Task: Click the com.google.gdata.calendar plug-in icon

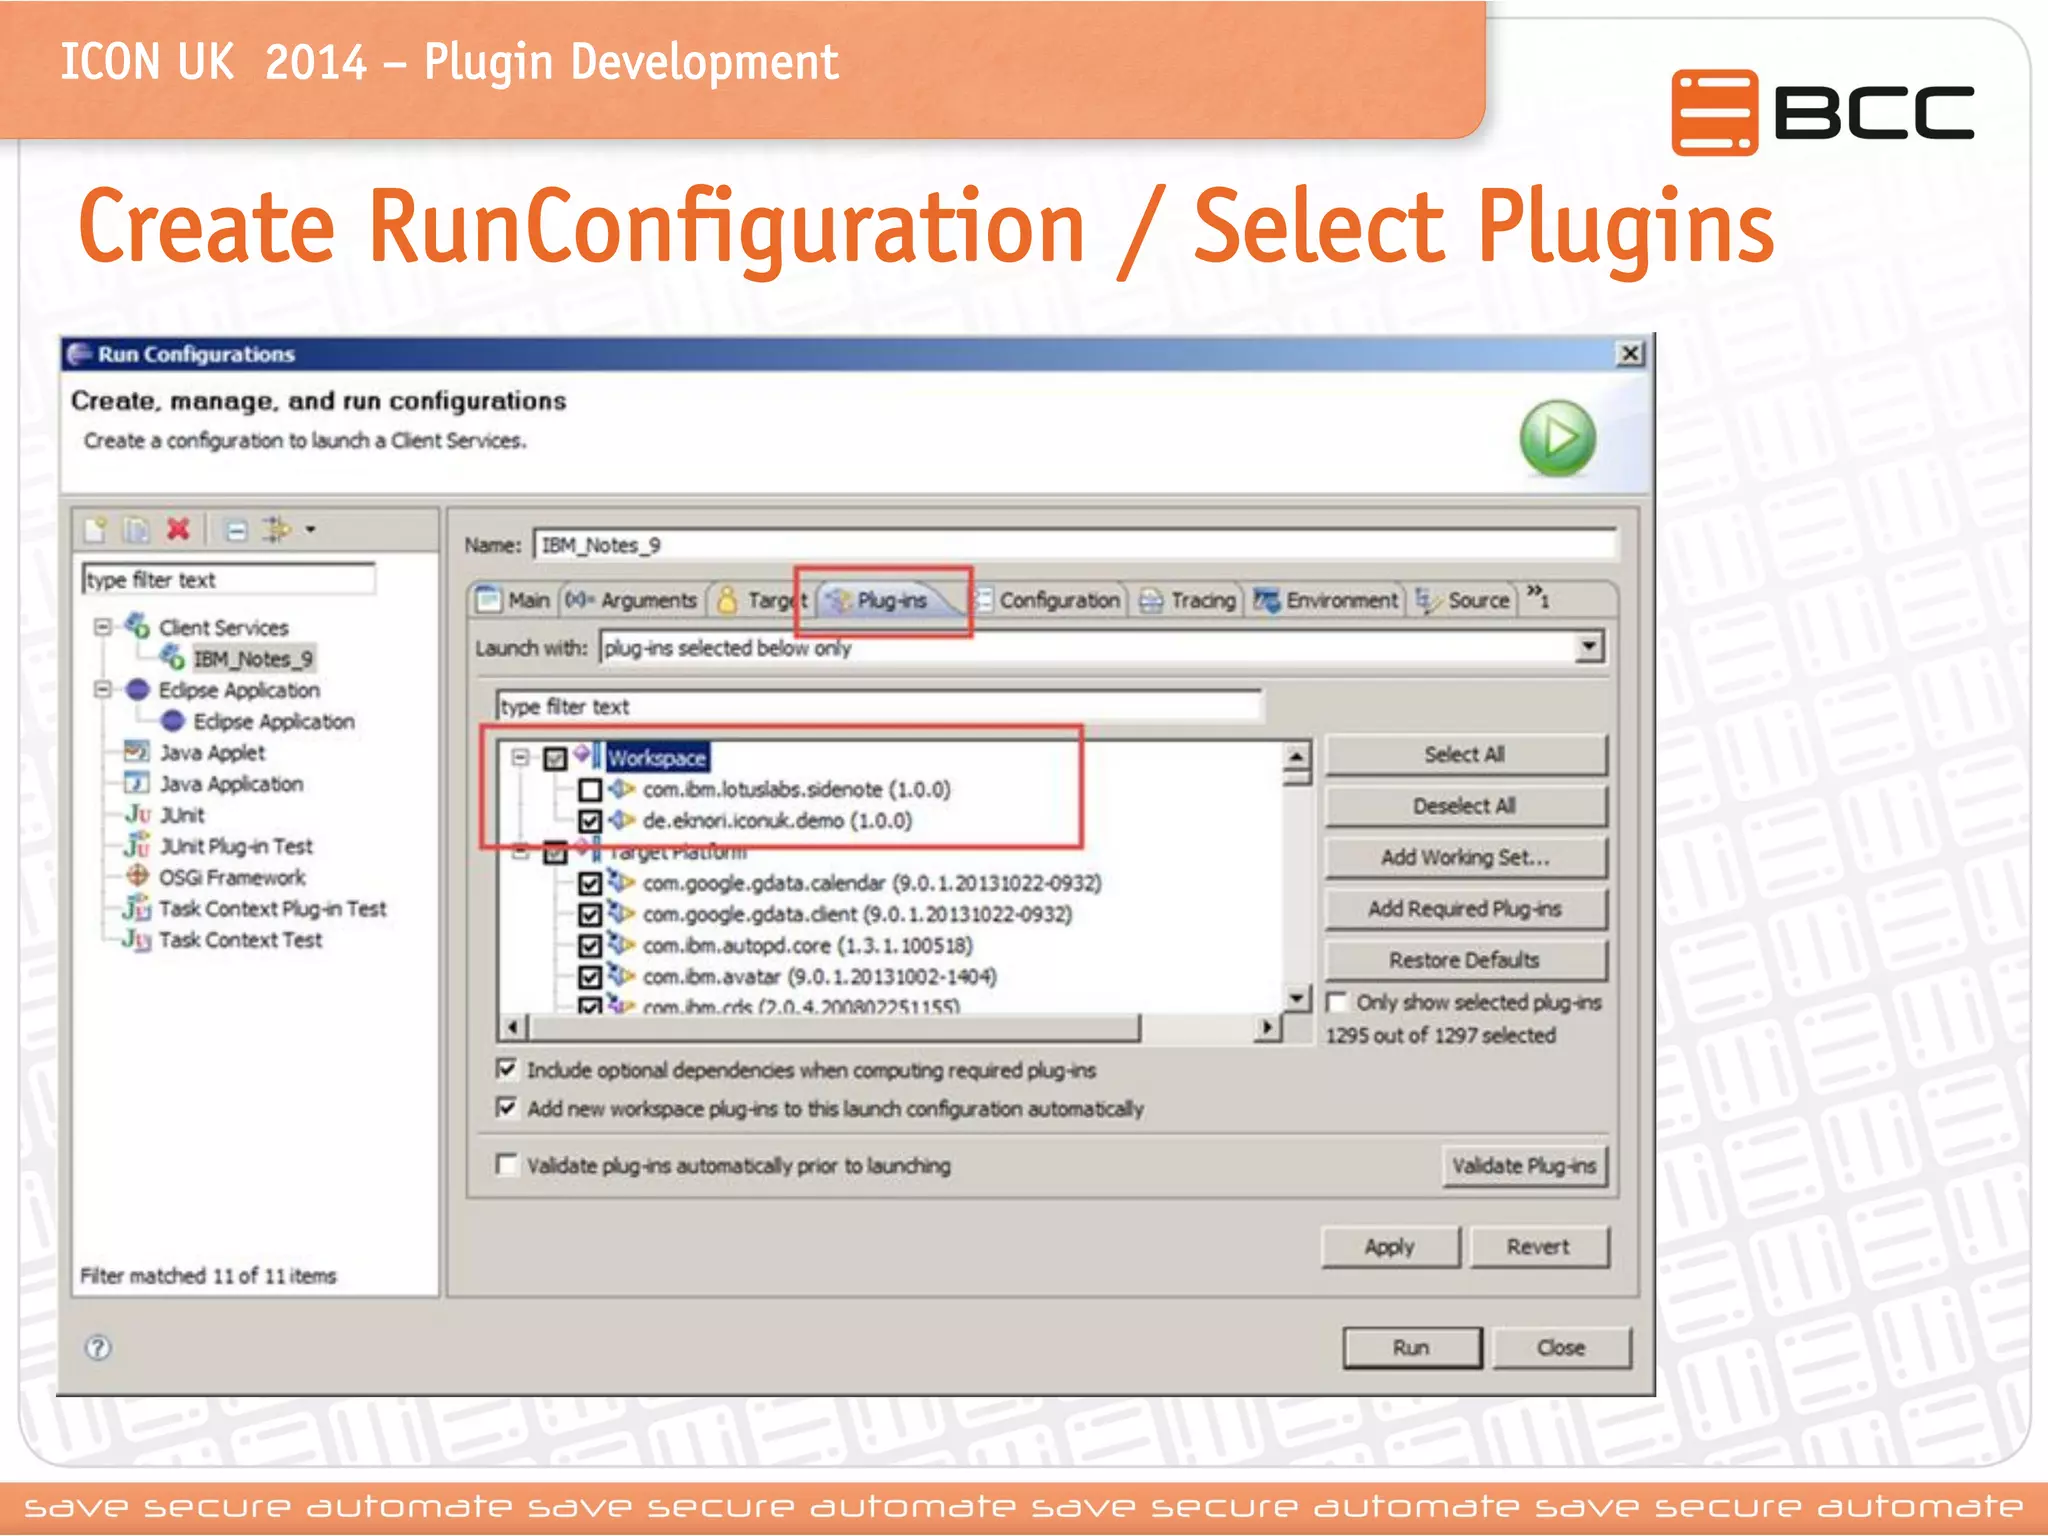Action: coord(623,882)
